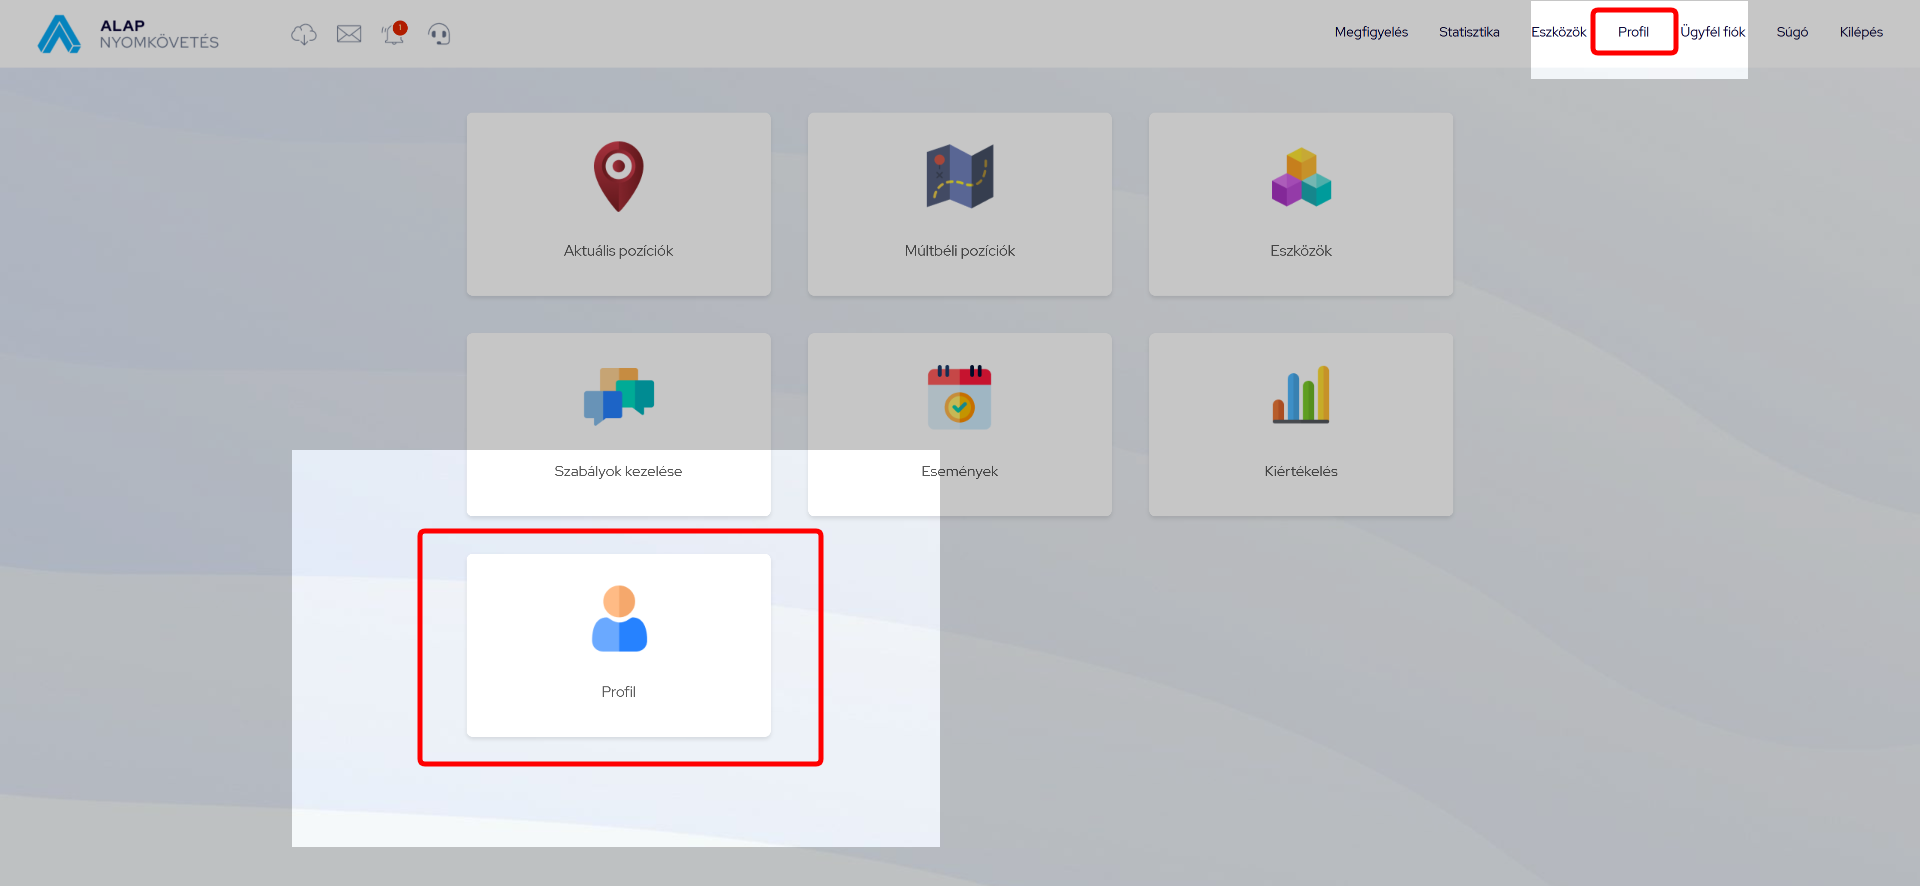Go to Eszközök in the top menu

point(1558,32)
